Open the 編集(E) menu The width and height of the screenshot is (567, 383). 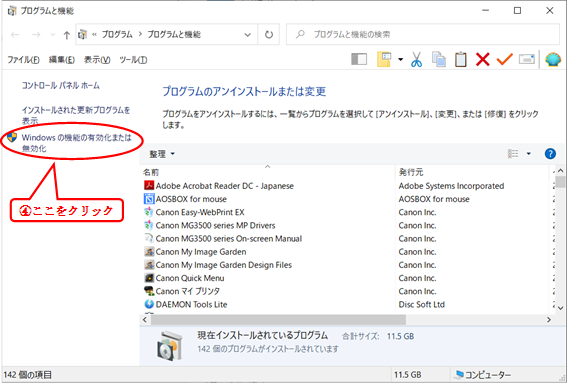click(x=61, y=60)
